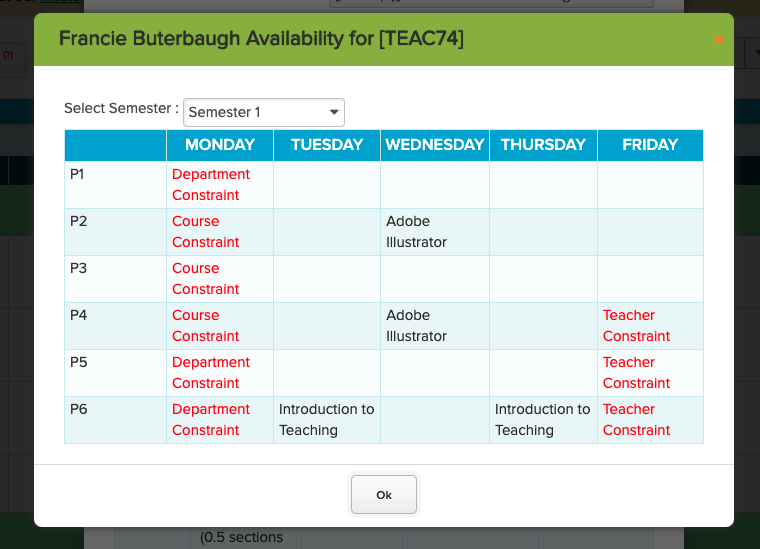This screenshot has height=549, width=760.
Task: Click Introduction to Teaching on Thursday P6
Action: click(x=542, y=420)
